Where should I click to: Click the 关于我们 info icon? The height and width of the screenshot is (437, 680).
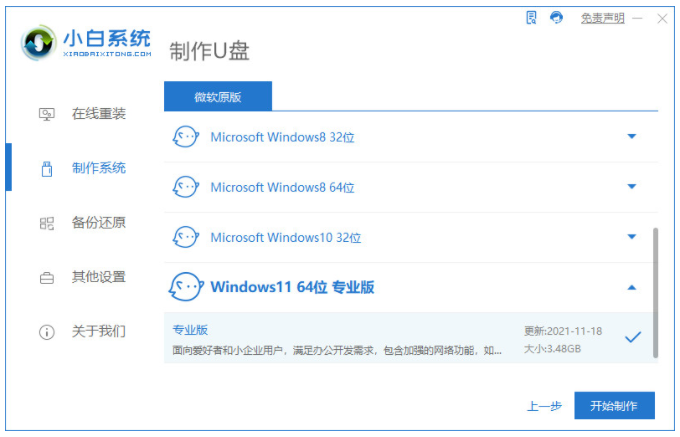pyautogui.click(x=46, y=332)
